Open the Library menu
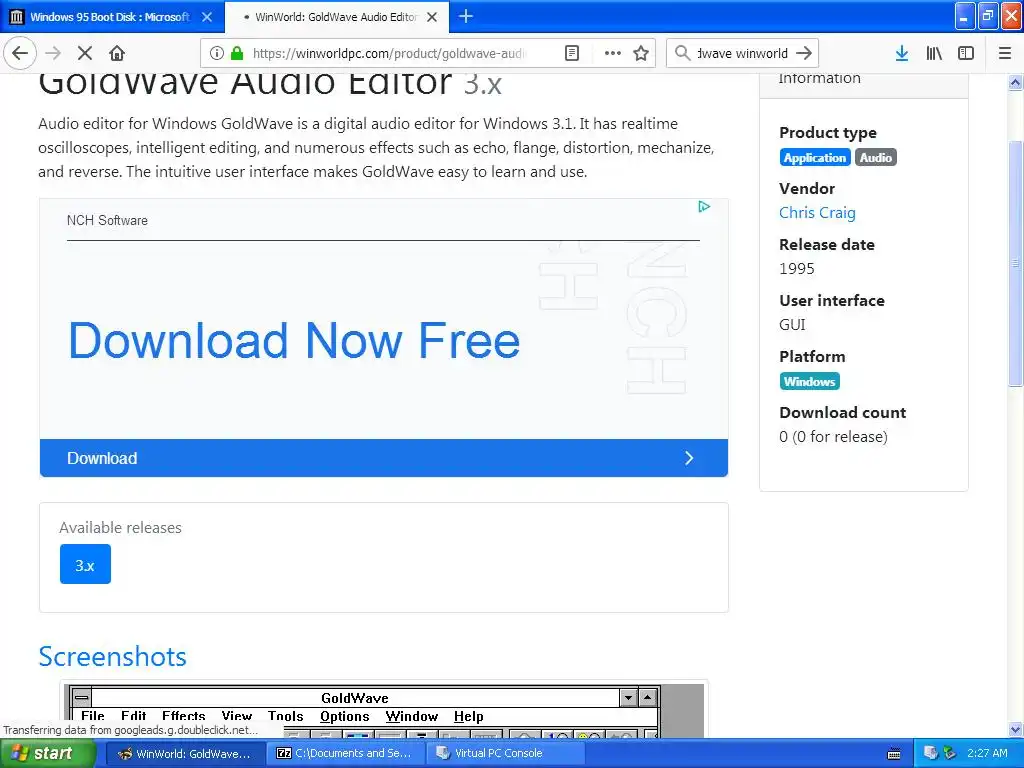Viewport: 1024px width, 768px height. (x=934, y=53)
